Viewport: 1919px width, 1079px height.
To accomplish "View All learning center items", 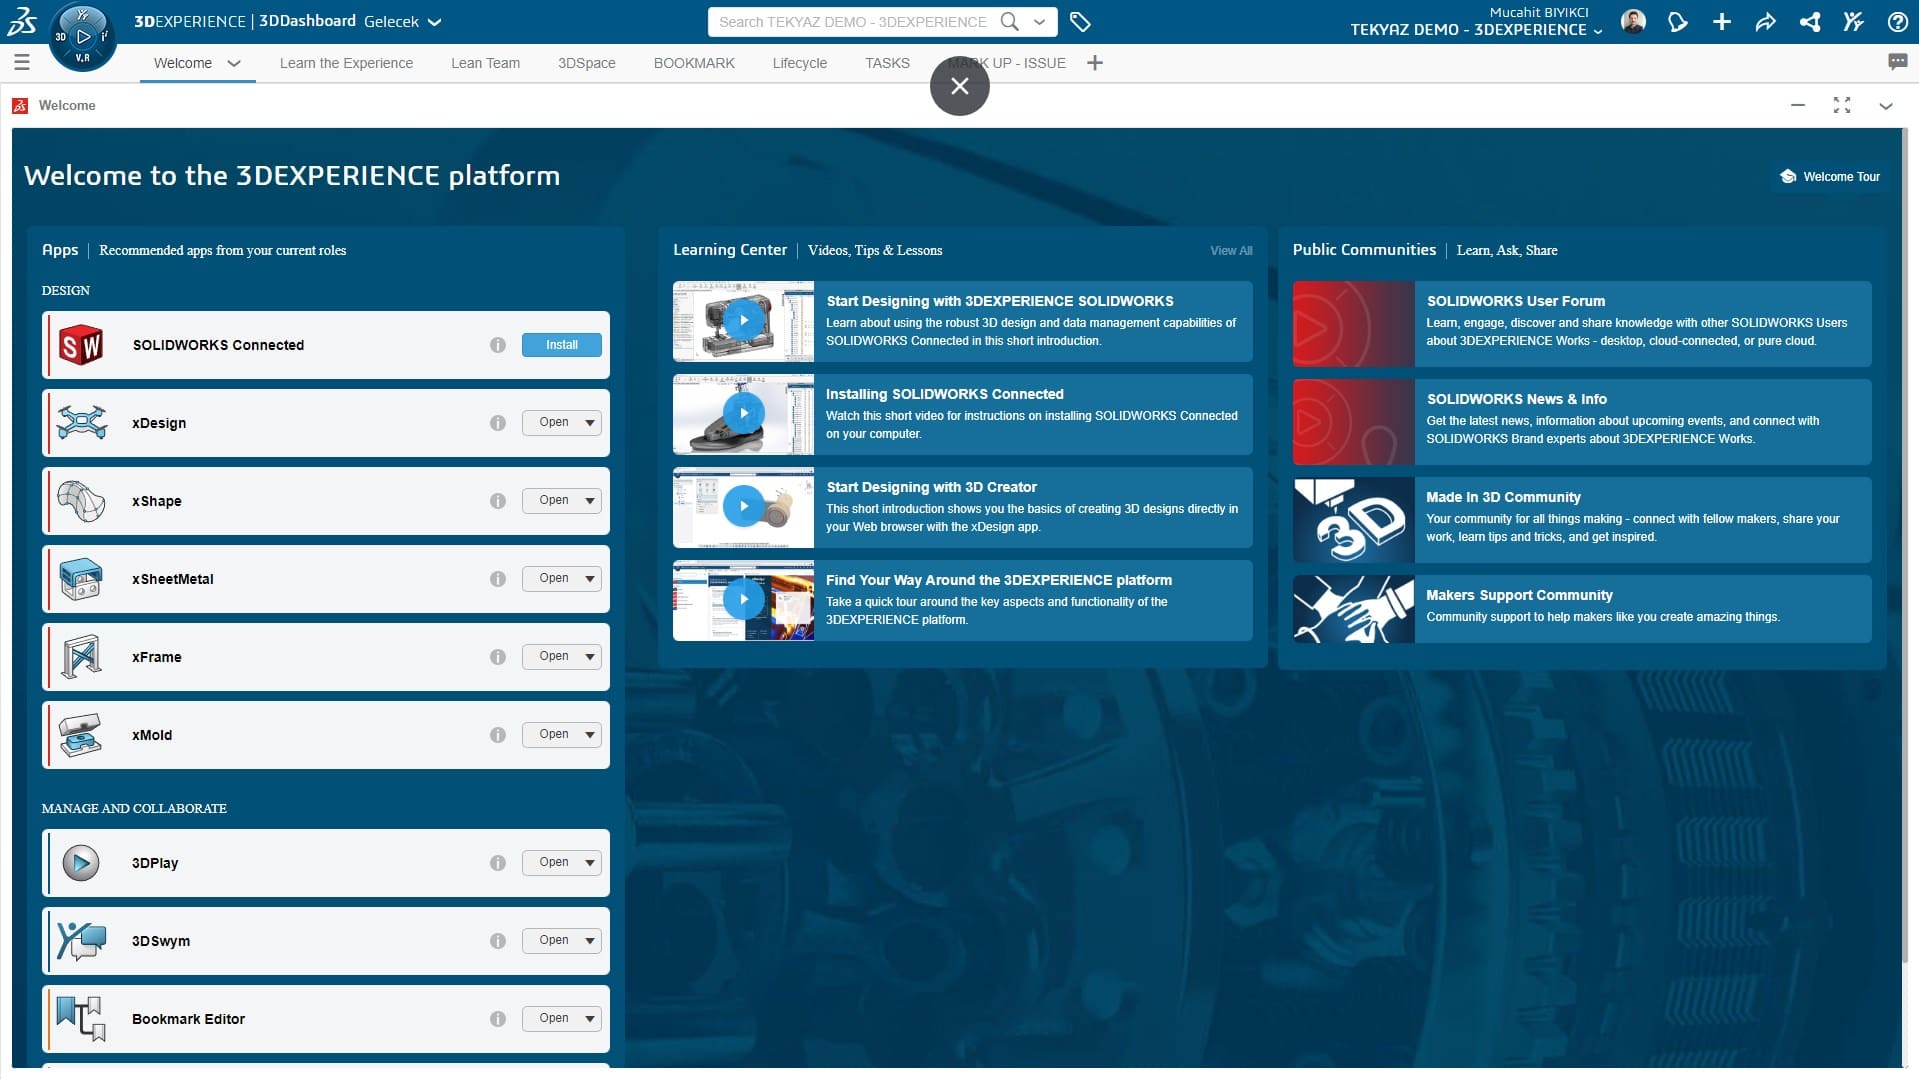I will click(x=1231, y=251).
